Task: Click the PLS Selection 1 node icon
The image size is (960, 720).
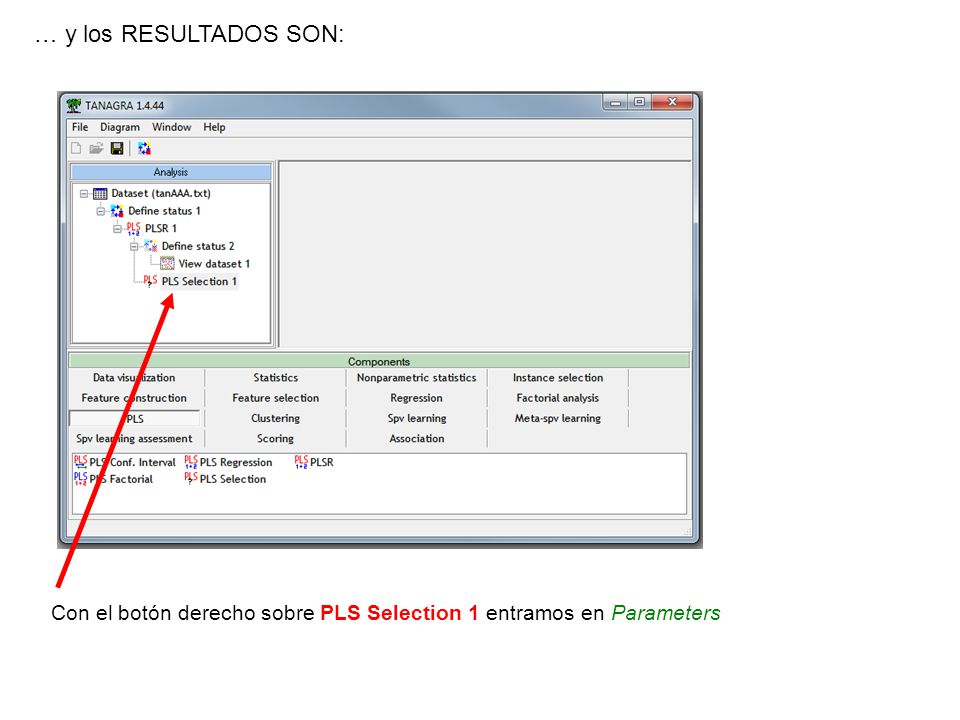Action: [x=150, y=281]
